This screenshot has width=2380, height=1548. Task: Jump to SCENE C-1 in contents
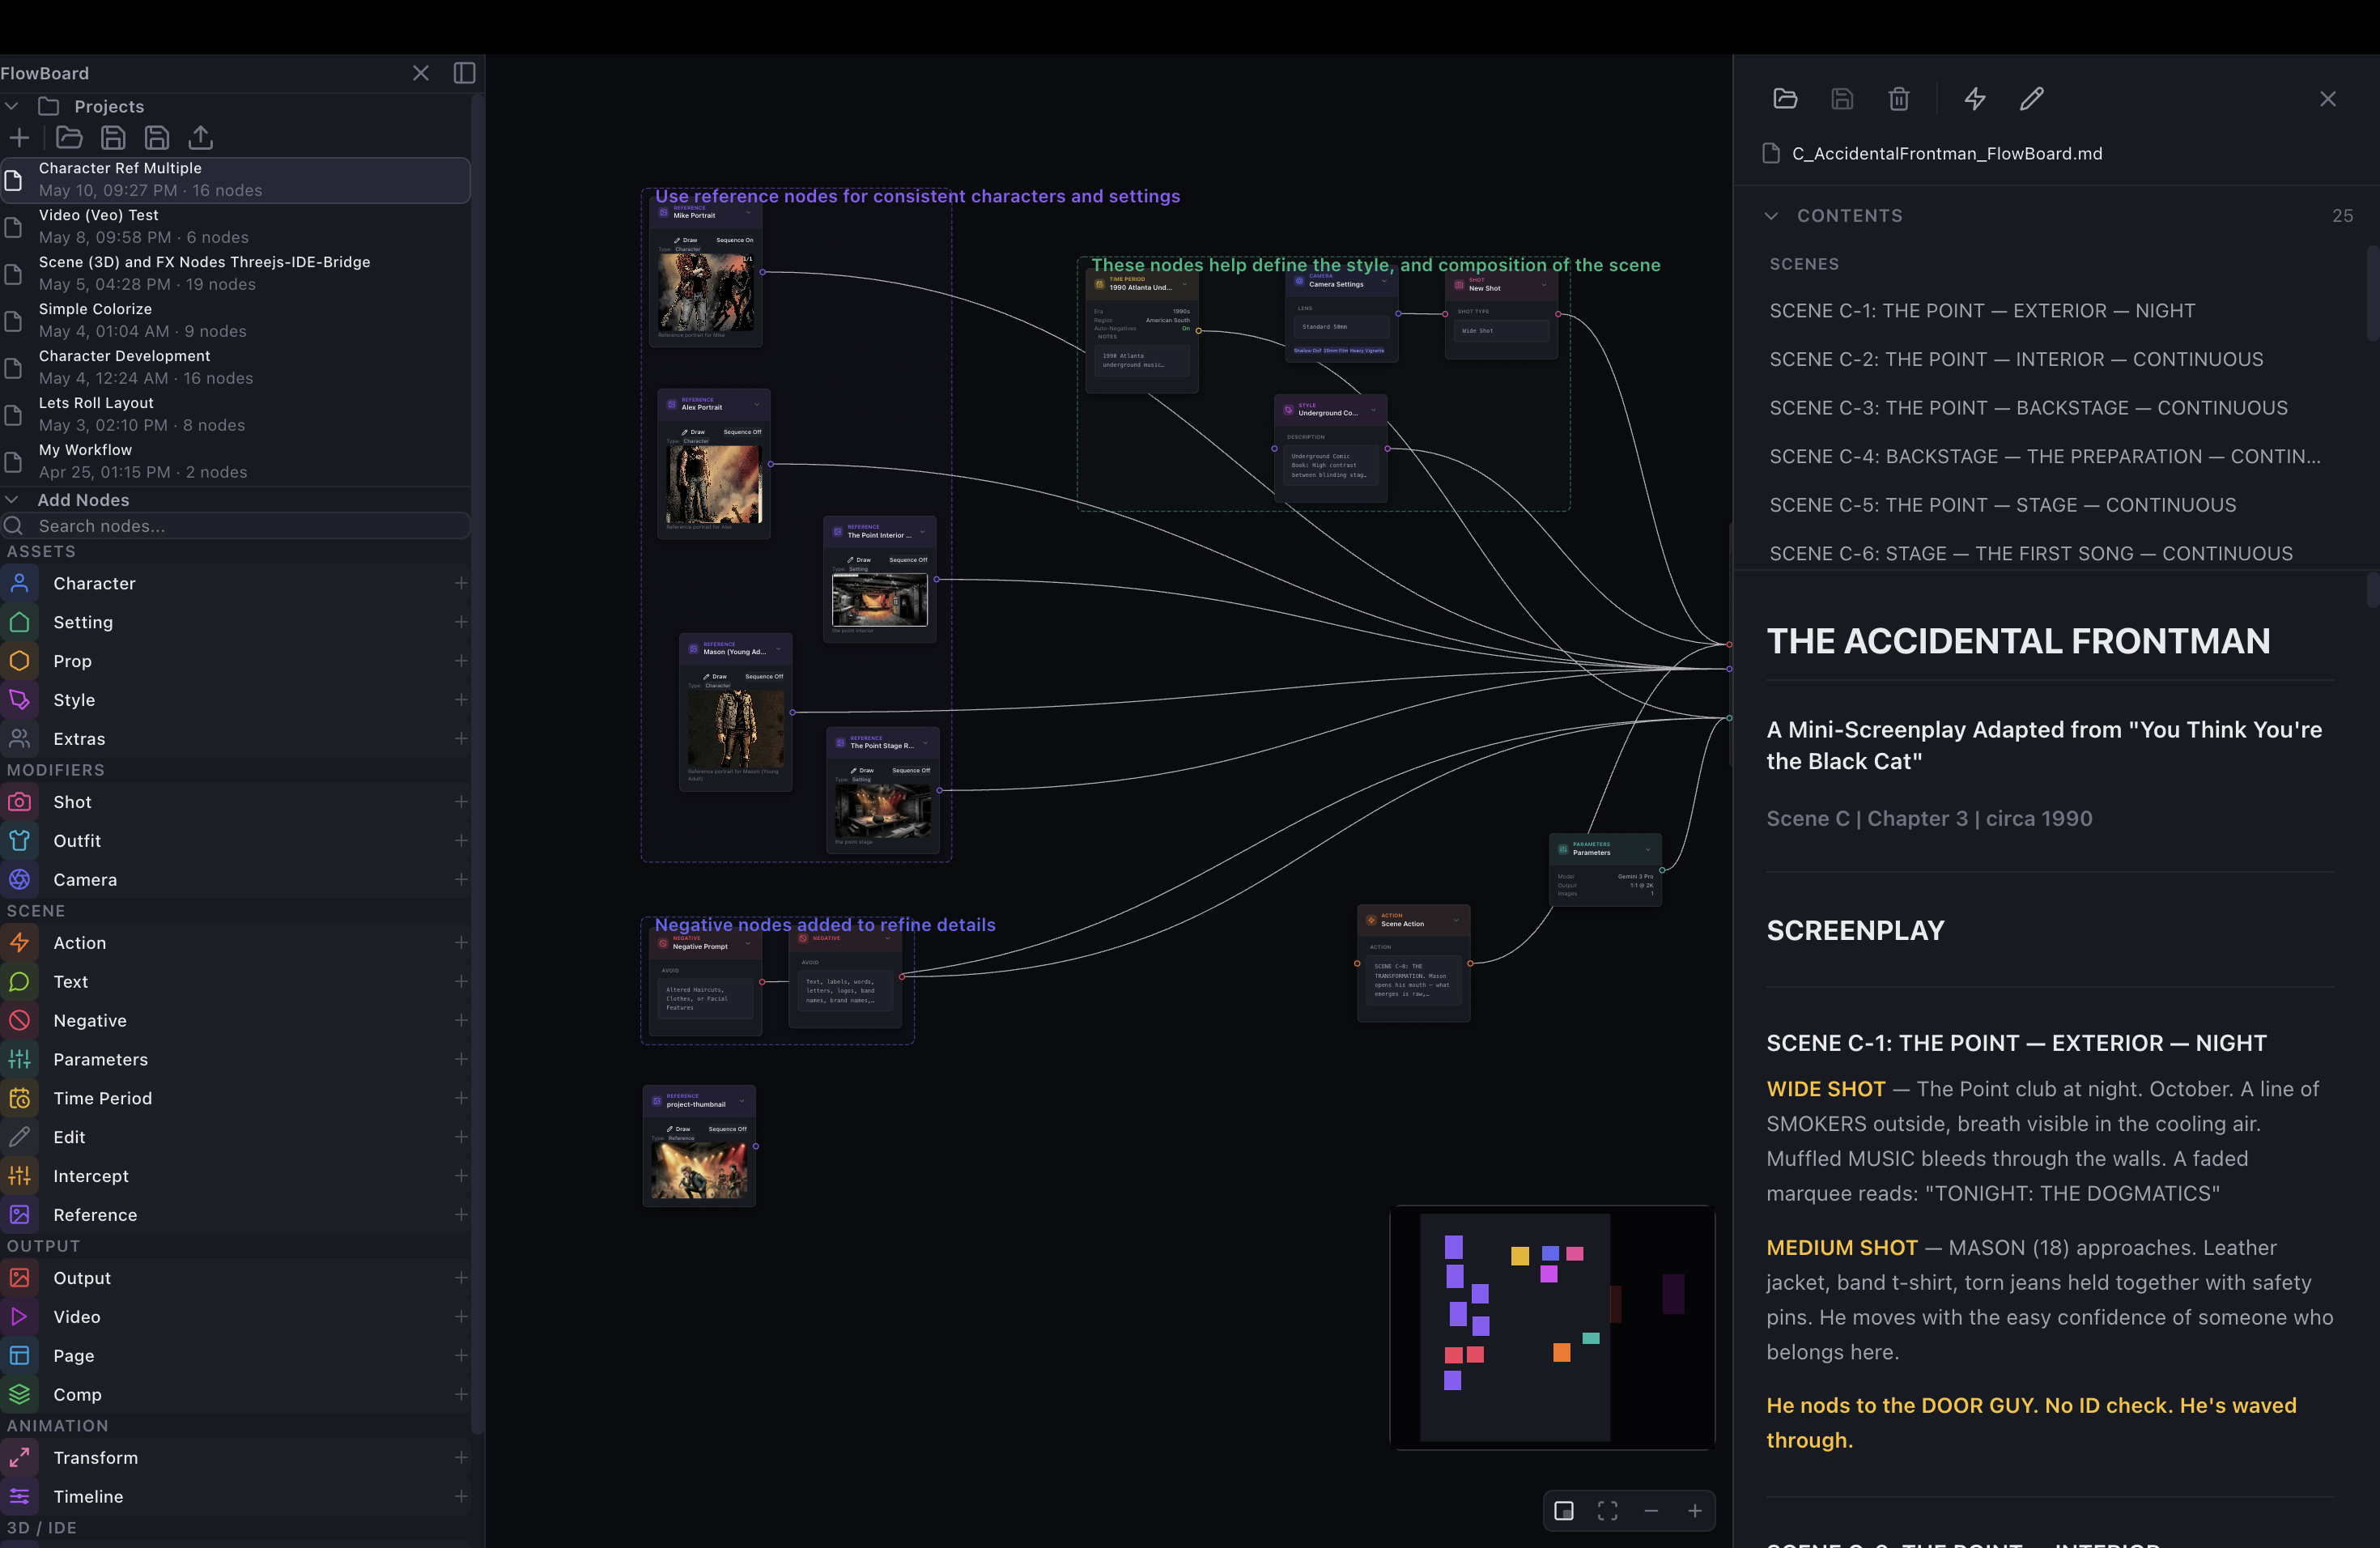[1982, 311]
